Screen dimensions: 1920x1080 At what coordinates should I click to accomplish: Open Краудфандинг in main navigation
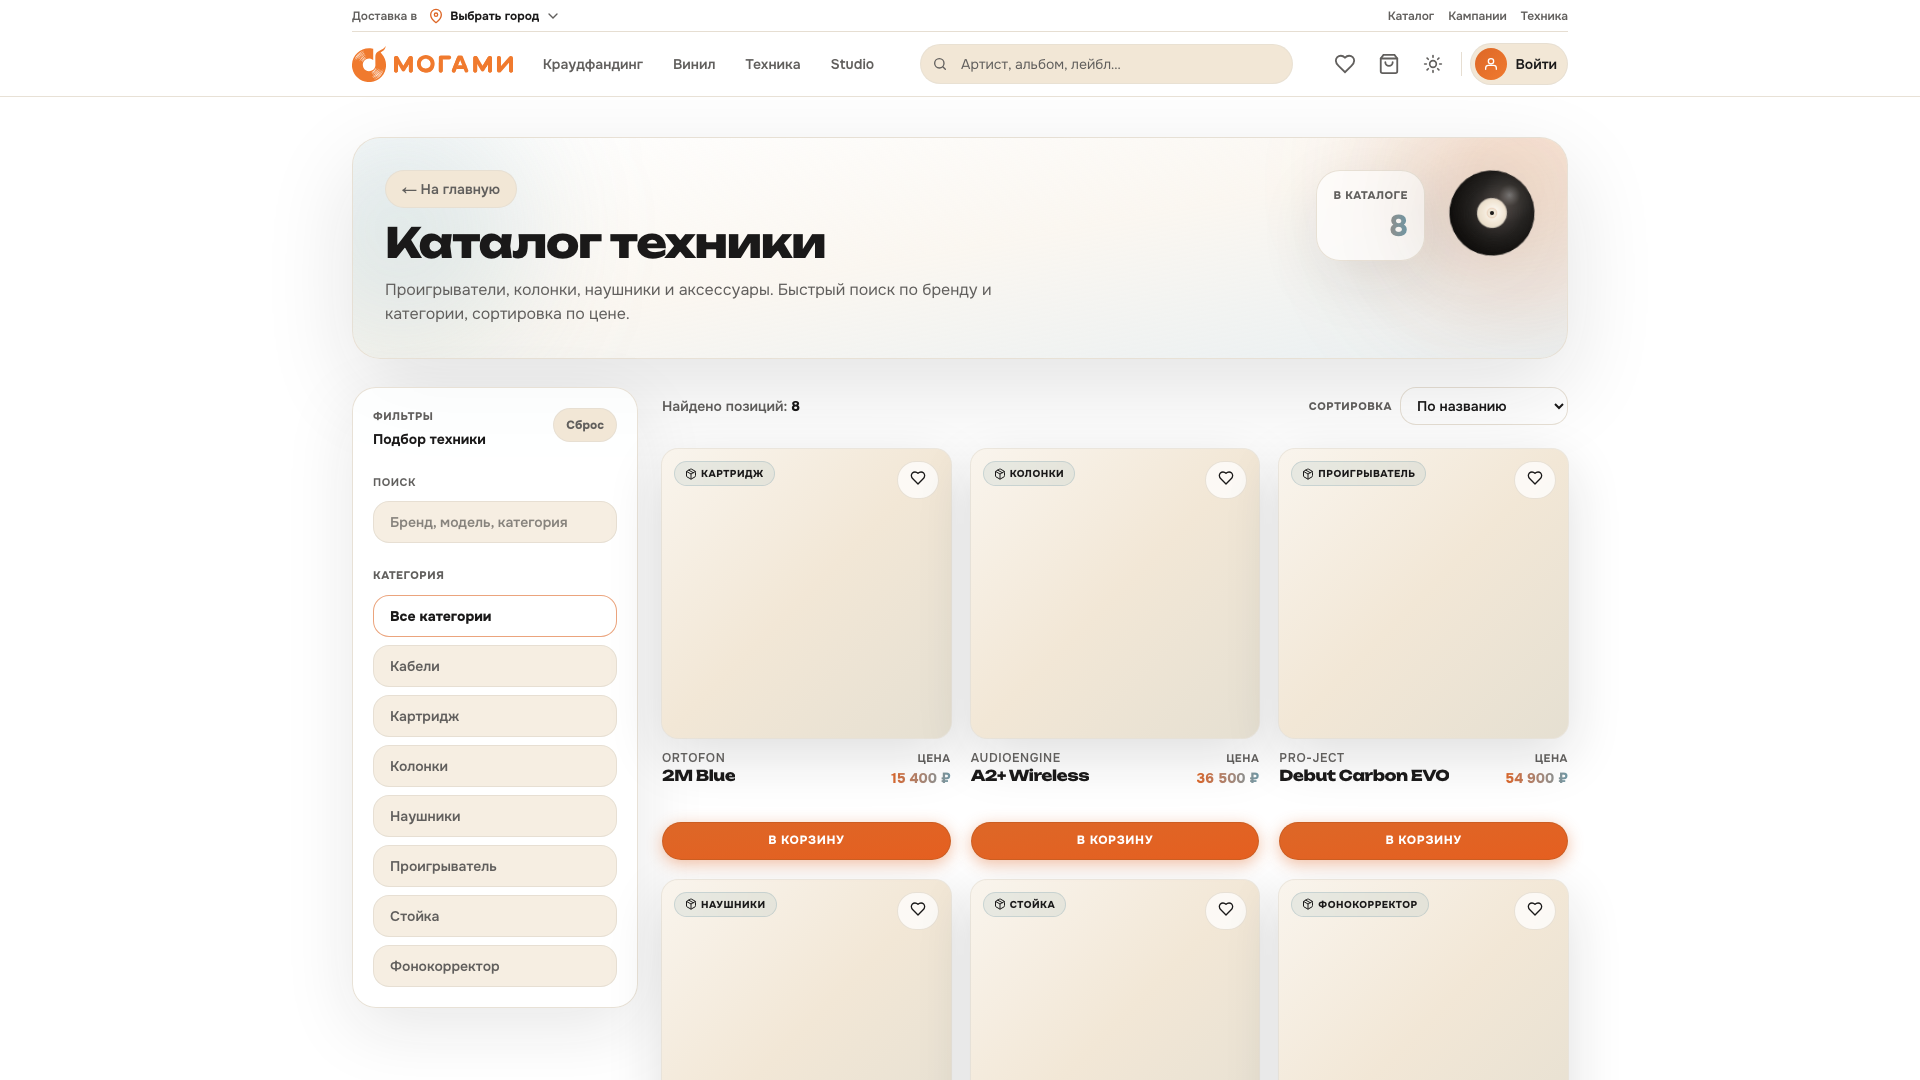click(593, 64)
